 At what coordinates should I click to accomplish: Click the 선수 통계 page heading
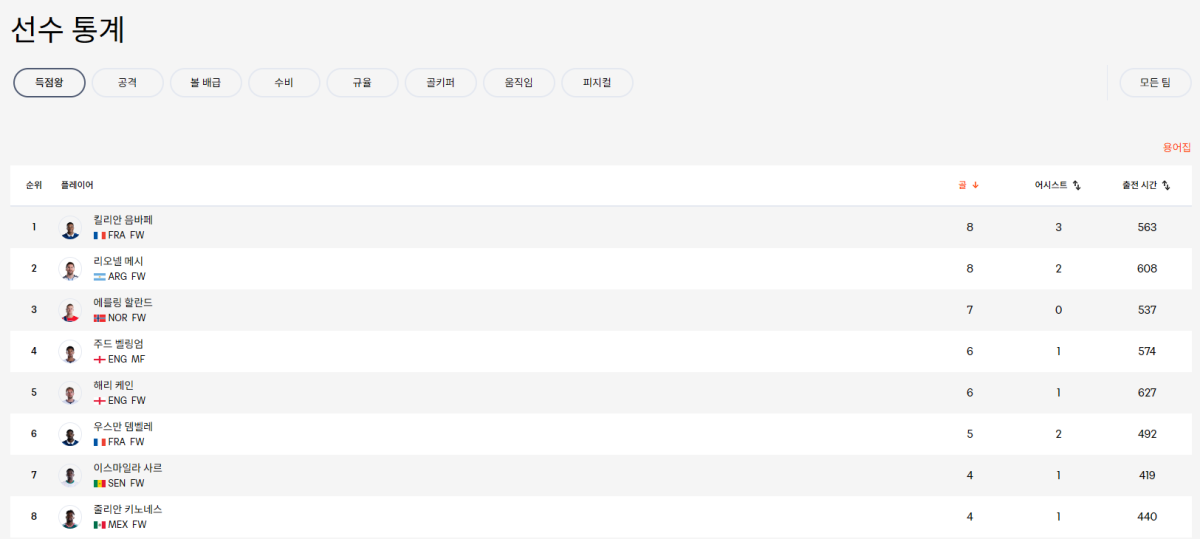click(x=68, y=29)
